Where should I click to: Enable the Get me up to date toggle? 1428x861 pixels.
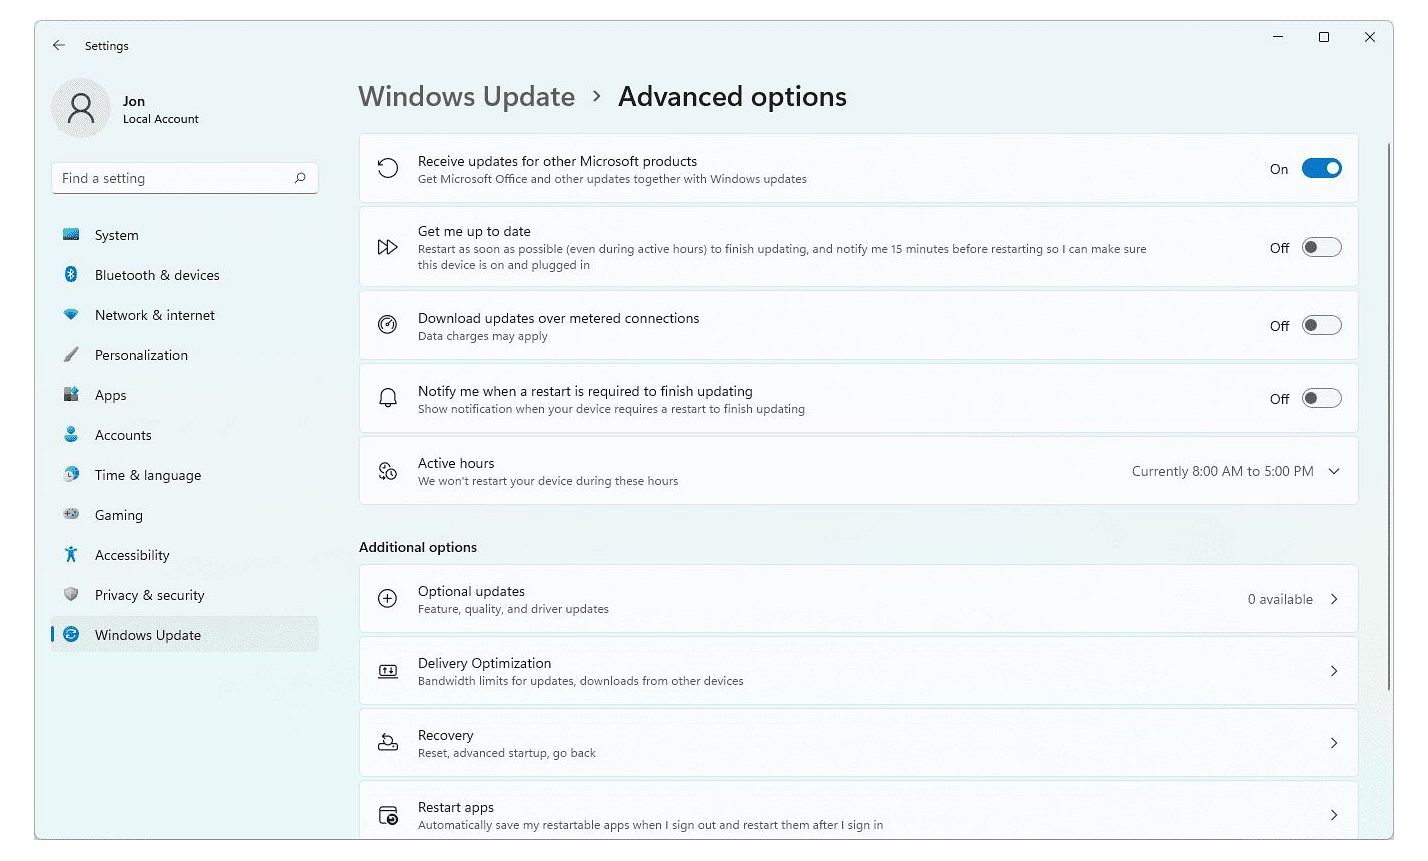[x=1322, y=247]
